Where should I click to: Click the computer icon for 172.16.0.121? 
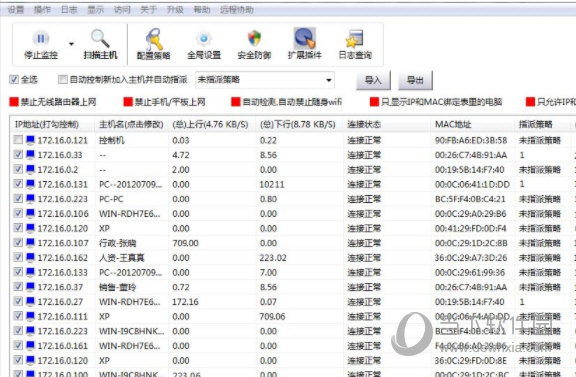click(30, 140)
